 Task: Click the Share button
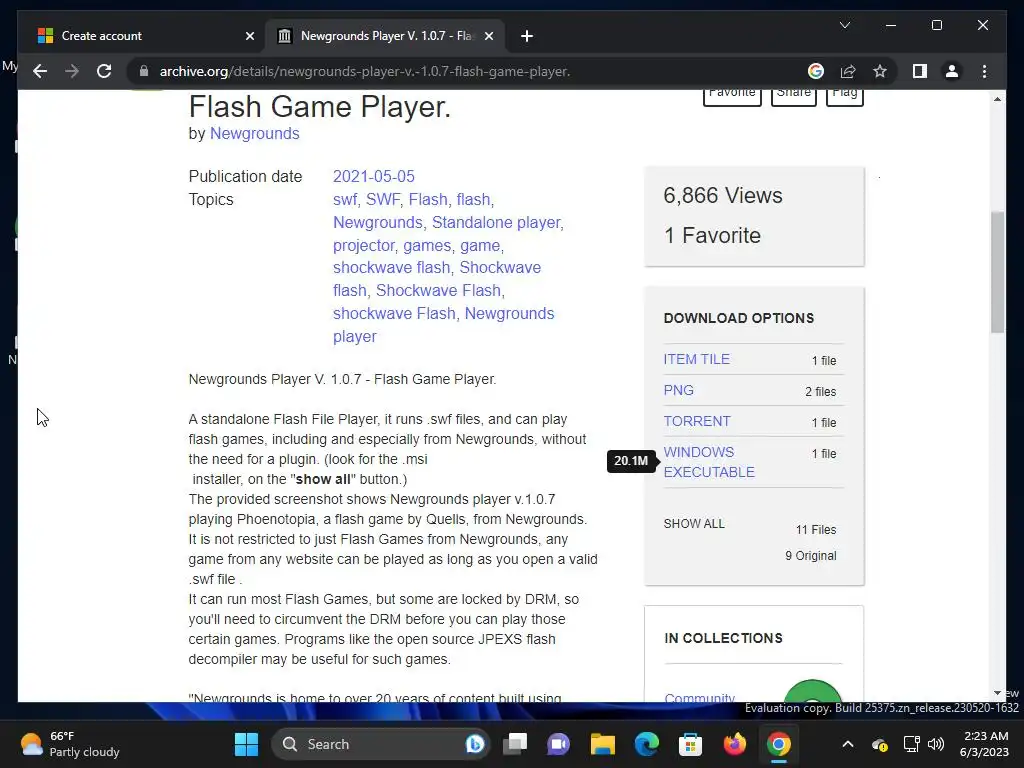click(x=793, y=95)
